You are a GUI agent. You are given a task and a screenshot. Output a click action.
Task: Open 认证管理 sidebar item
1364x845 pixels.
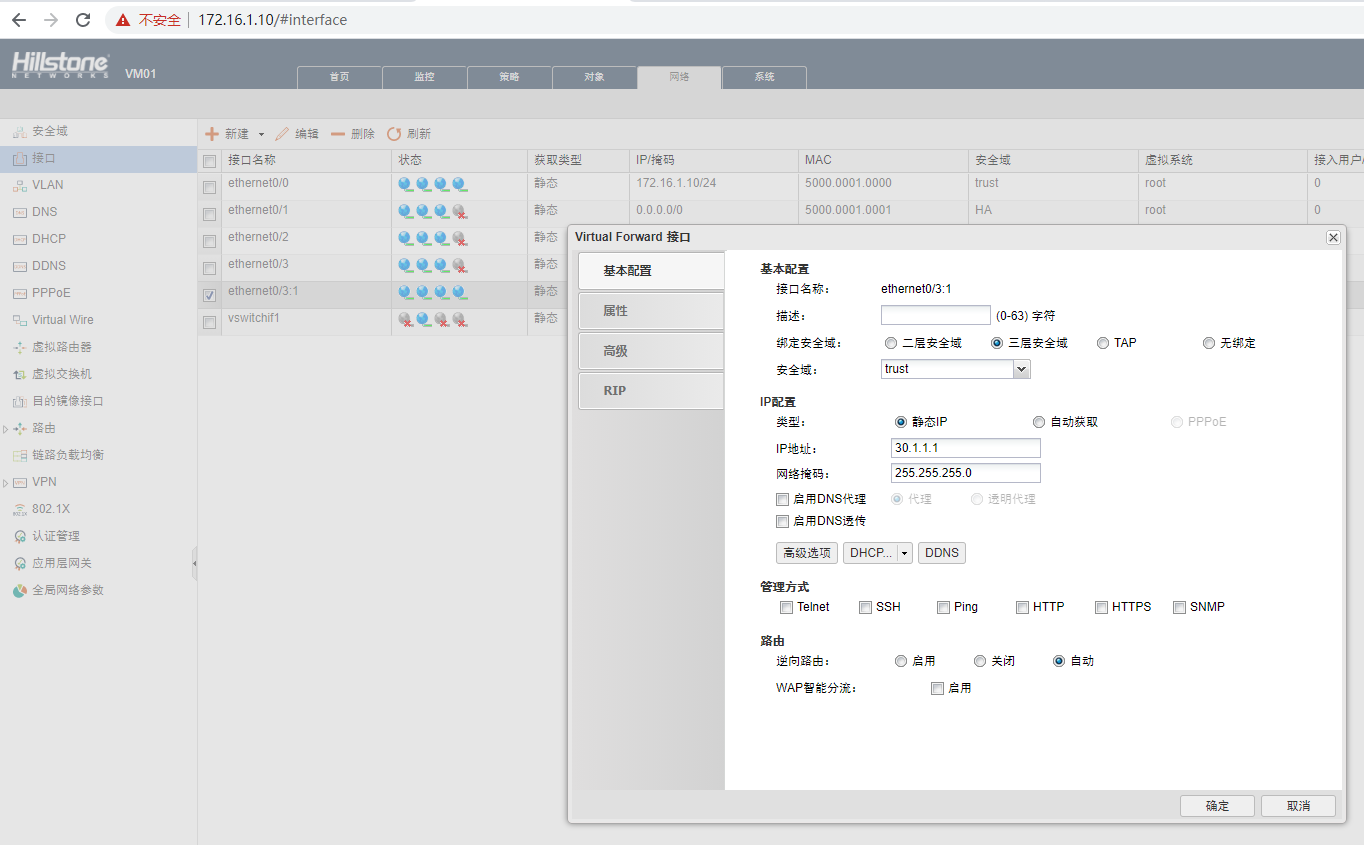click(55, 536)
